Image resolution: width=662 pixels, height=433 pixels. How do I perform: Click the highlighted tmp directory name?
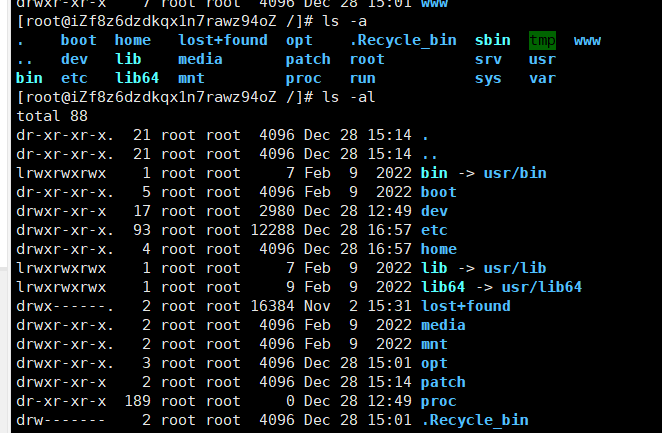(x=542, y=41)
